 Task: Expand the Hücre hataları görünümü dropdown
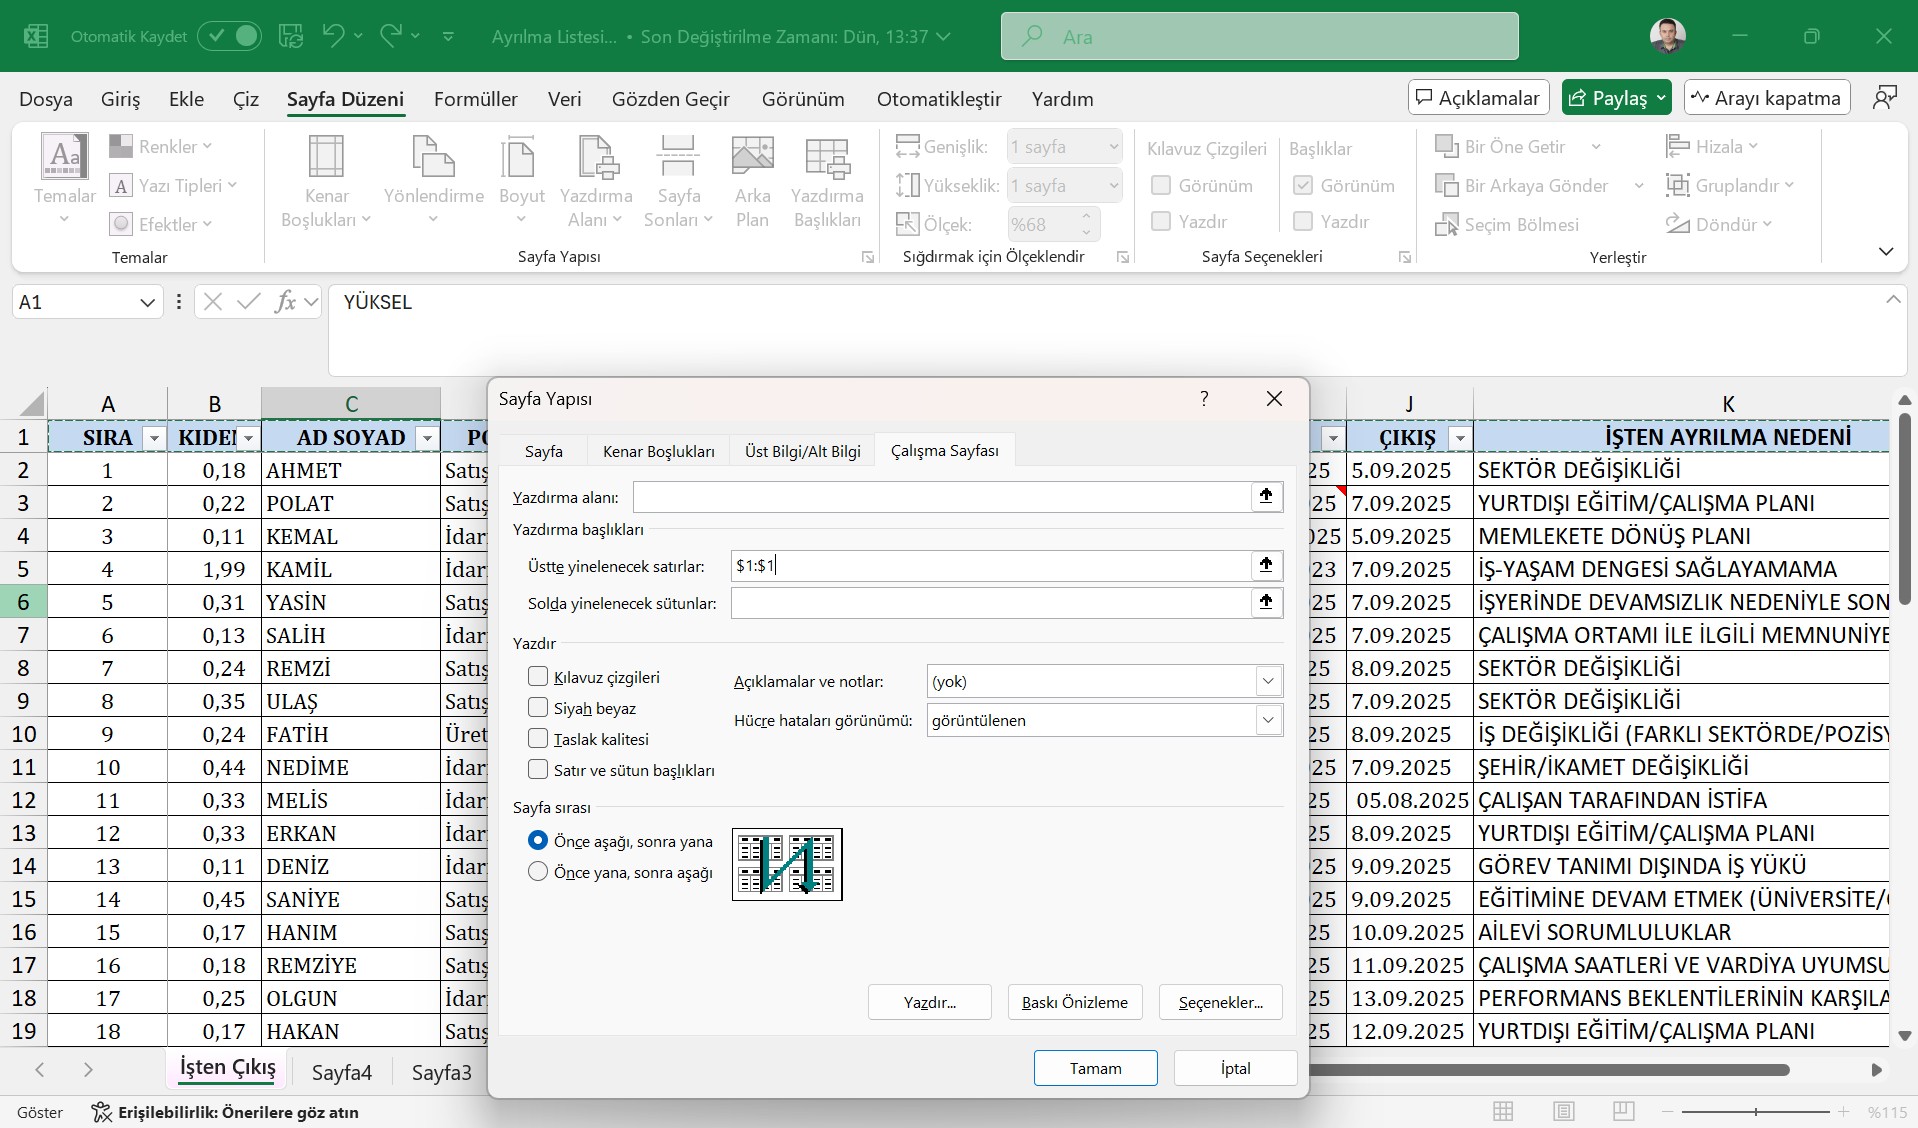click(x=1268, y=721)
